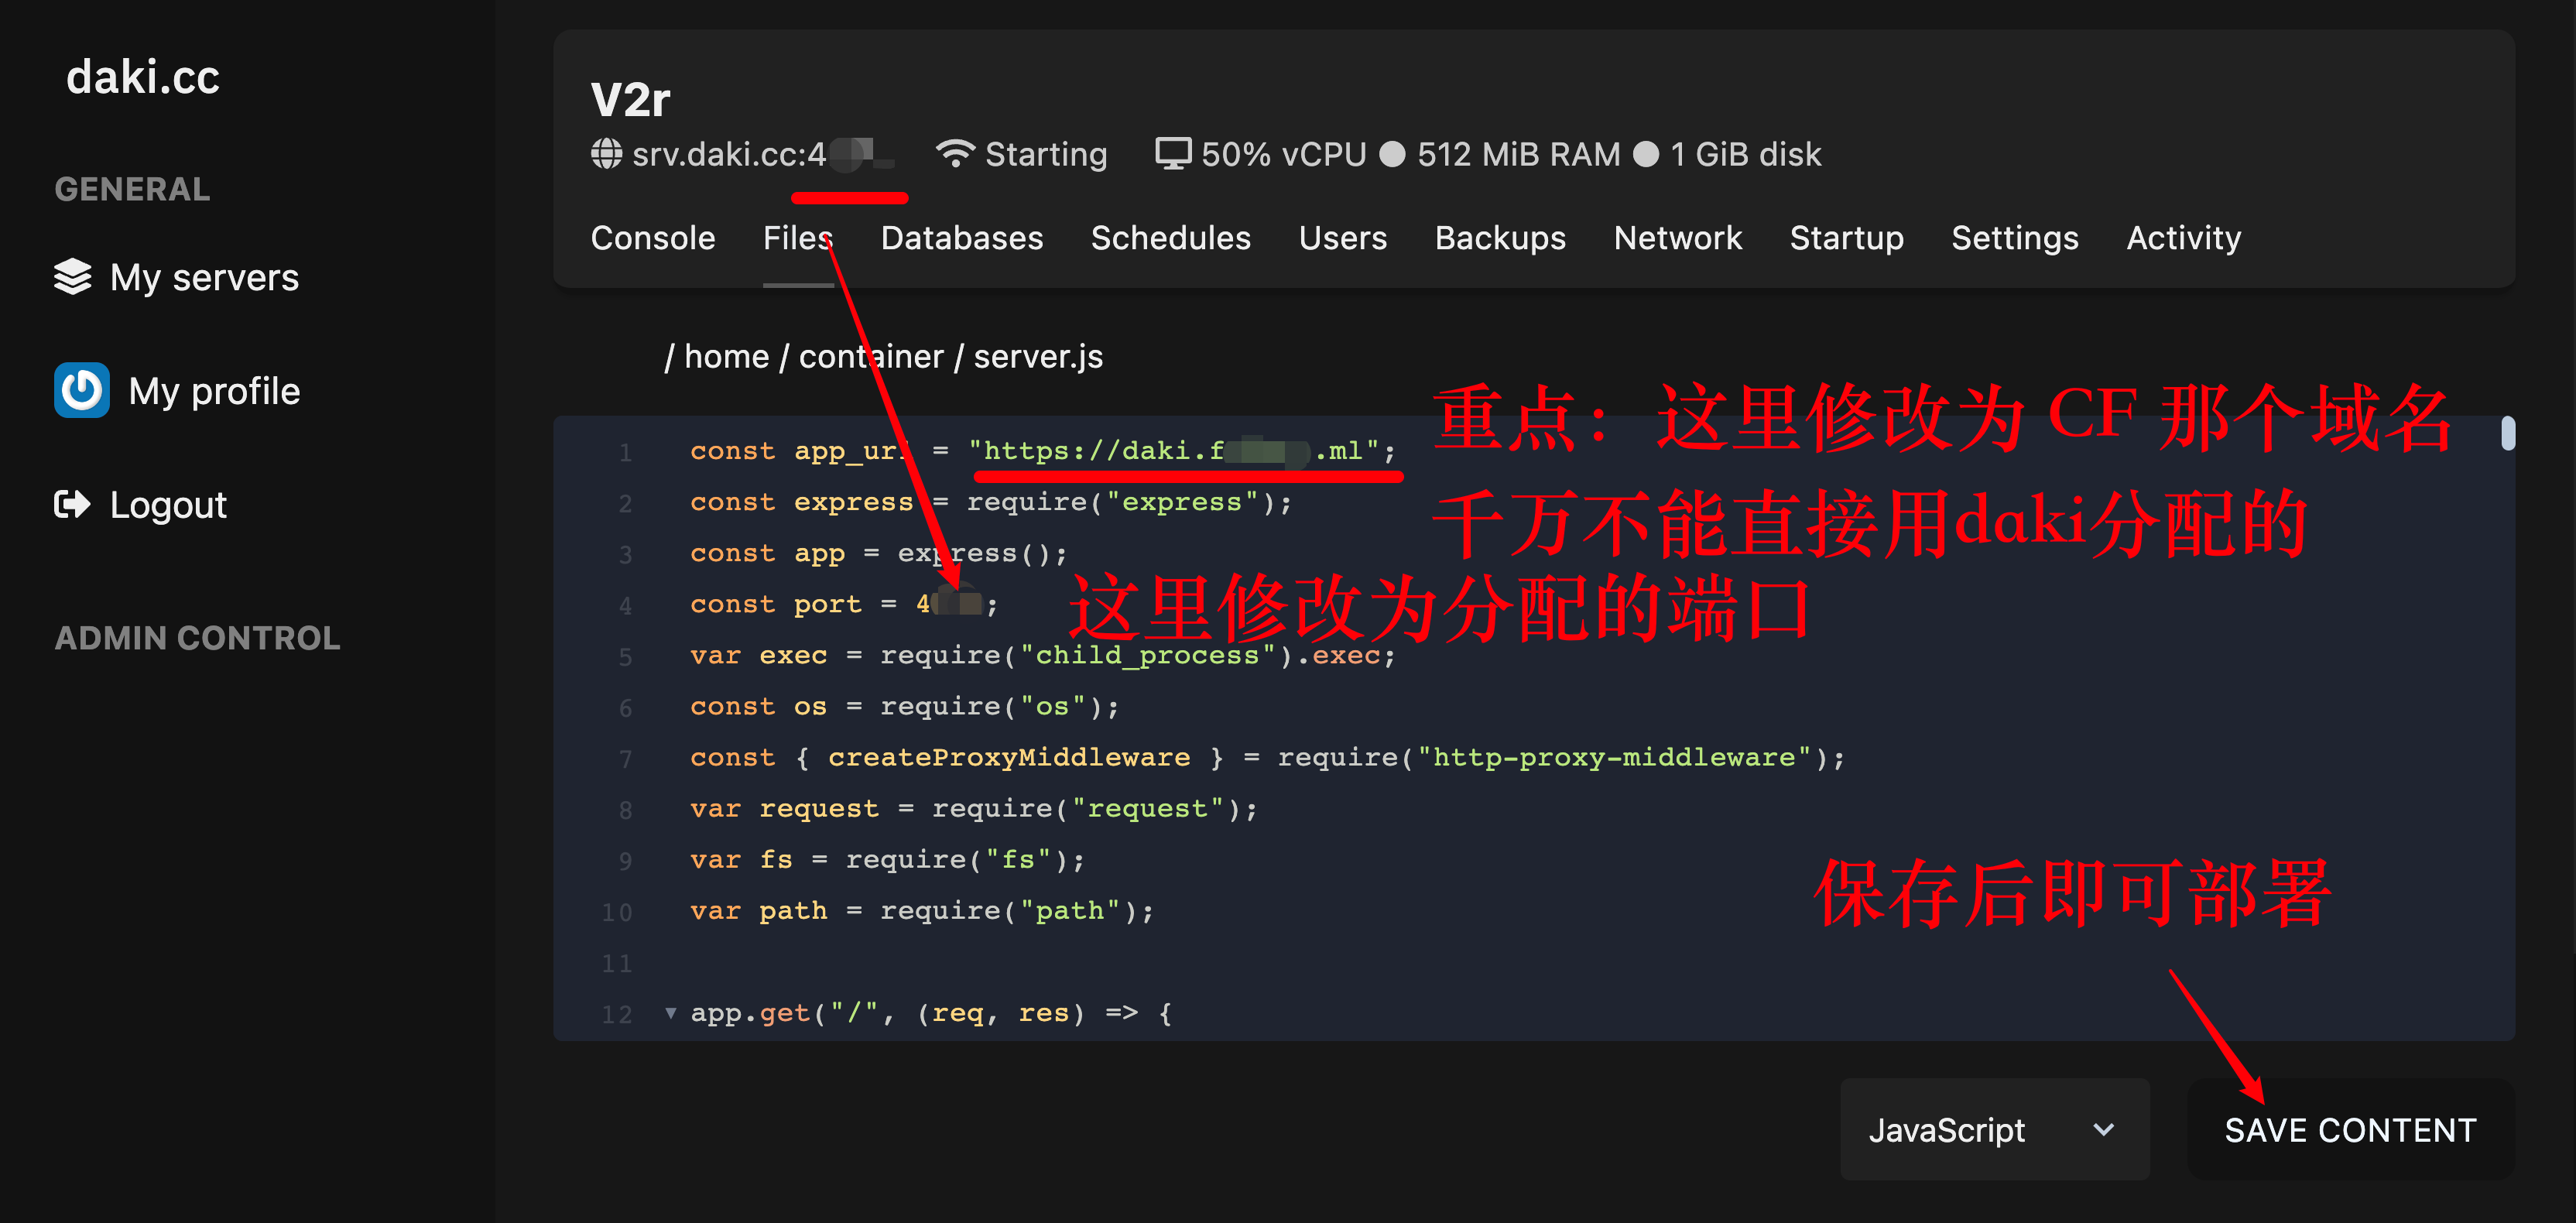Click the code editor scrollbar thumb
Viewport: 2576px width, 1223px height.
[2508, 433]
